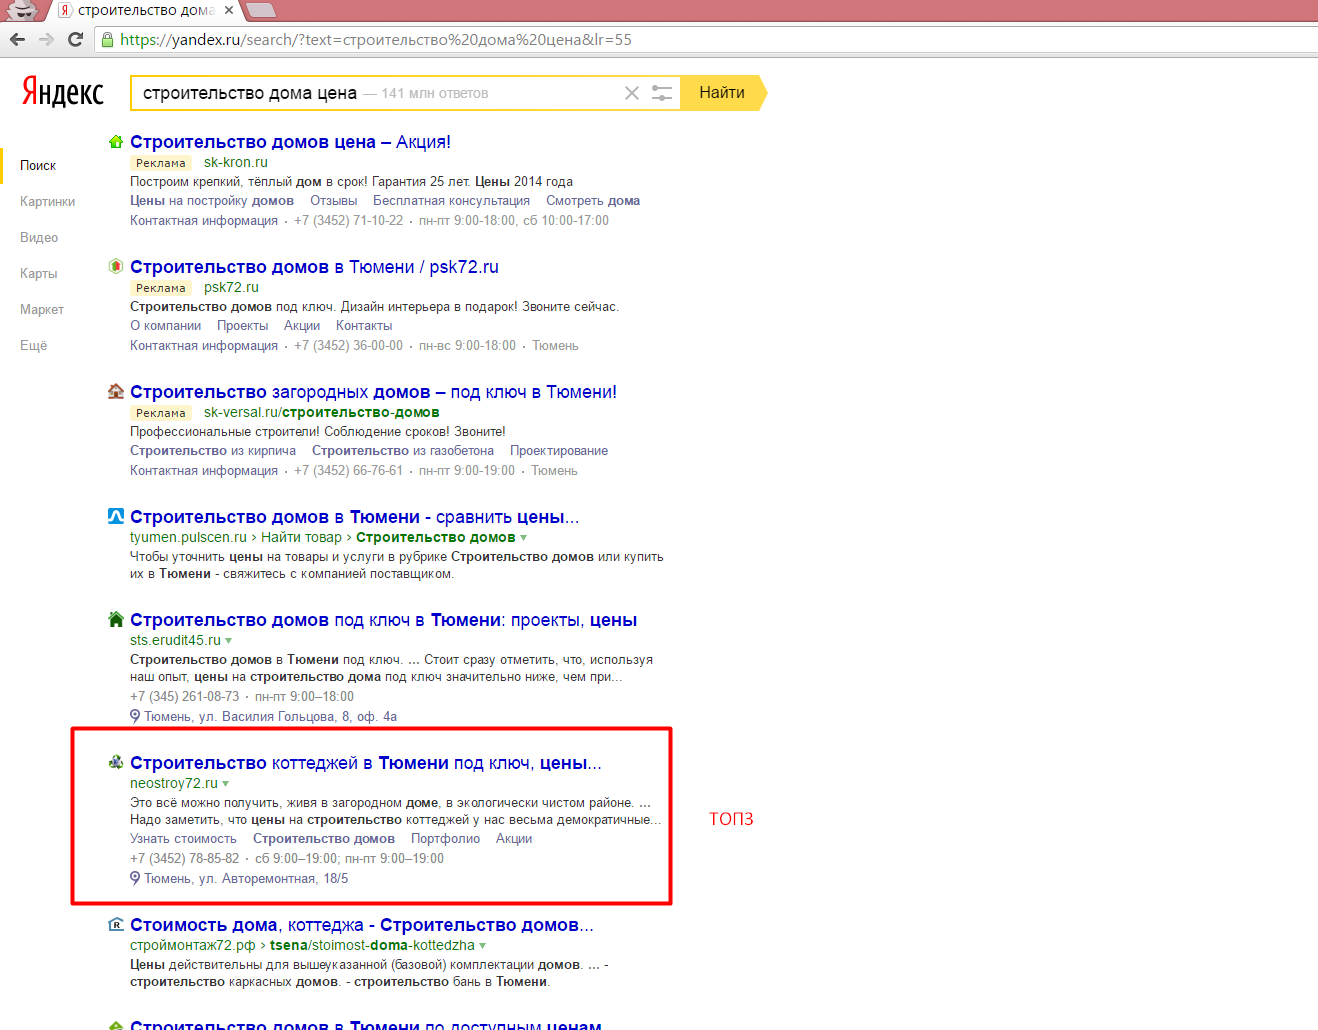
Task: Click favicon of tyumen.pulscen.ru result
Action: point(116,517)
